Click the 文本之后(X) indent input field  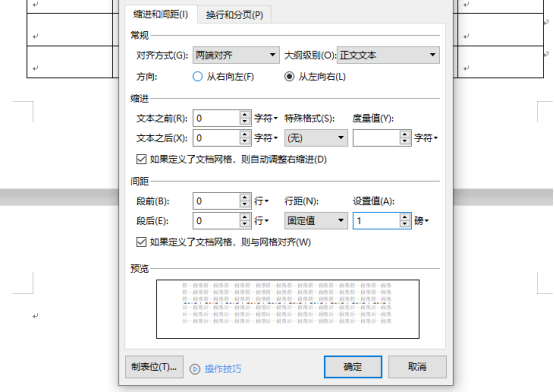[x=217, y=138]
